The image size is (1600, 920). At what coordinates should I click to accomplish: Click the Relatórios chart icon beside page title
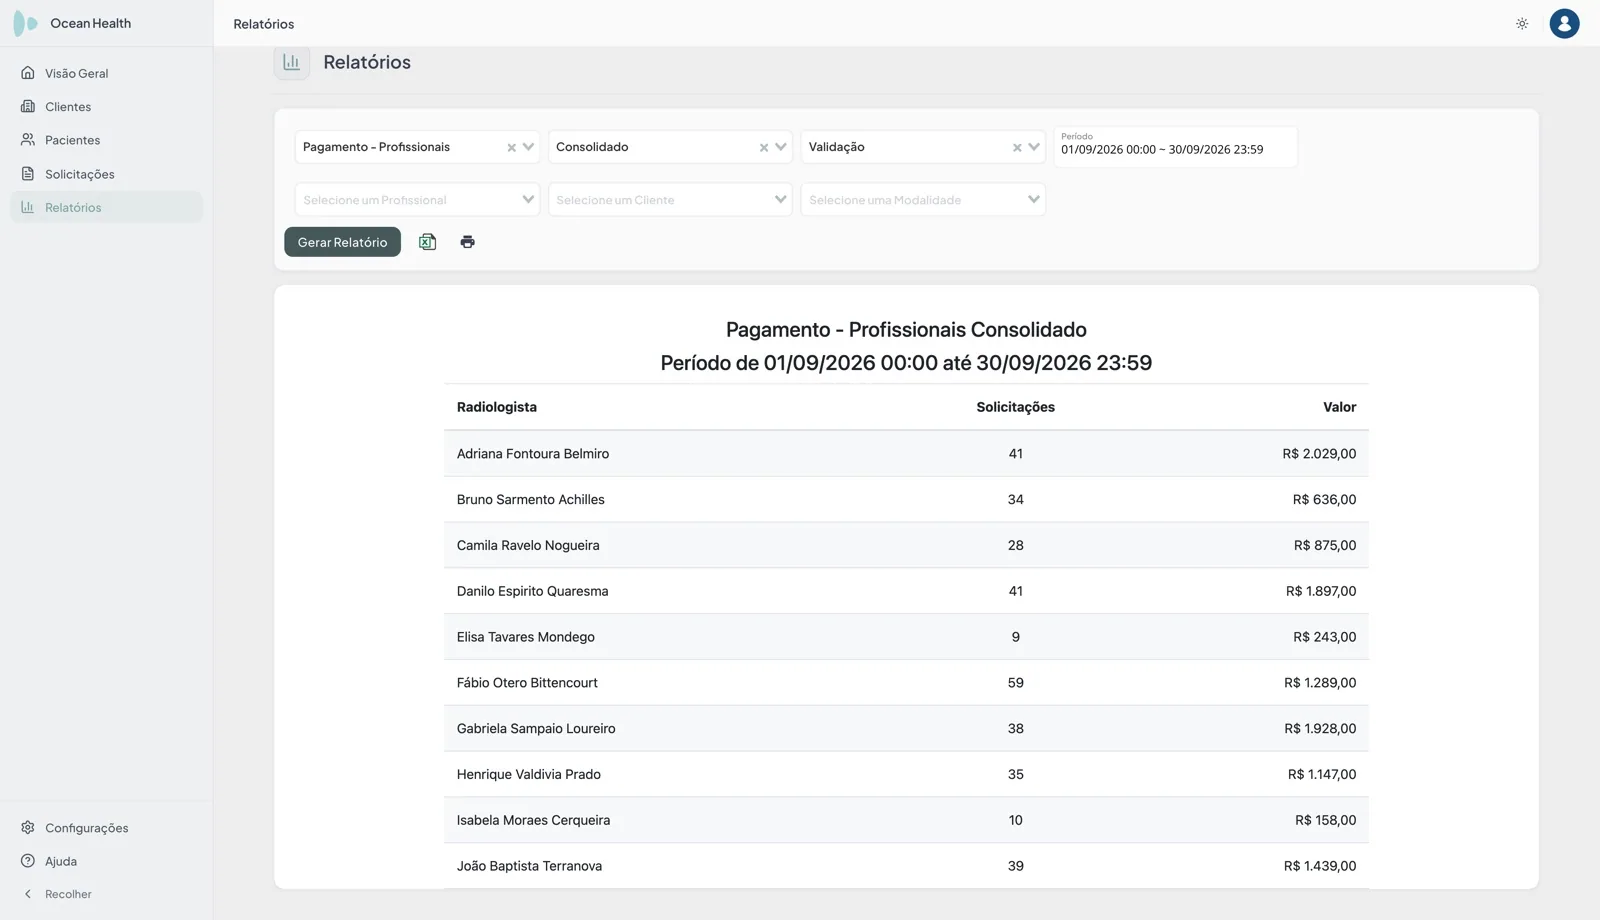(292, 62)
